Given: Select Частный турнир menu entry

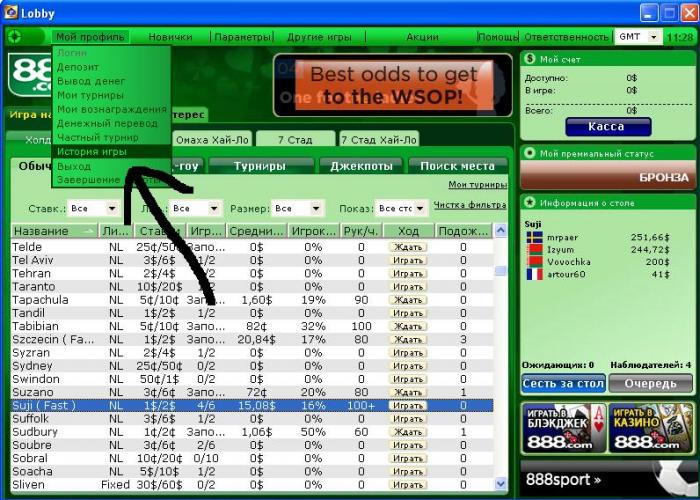Looking at the screenshot, I should [112, 138].
